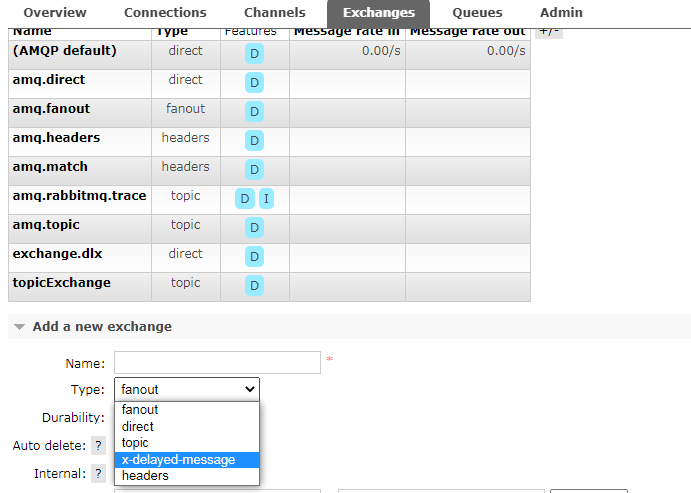691x493 pixels.
Task: Select x-delayed-message from the type list
Action: click(x=179, y=460)
